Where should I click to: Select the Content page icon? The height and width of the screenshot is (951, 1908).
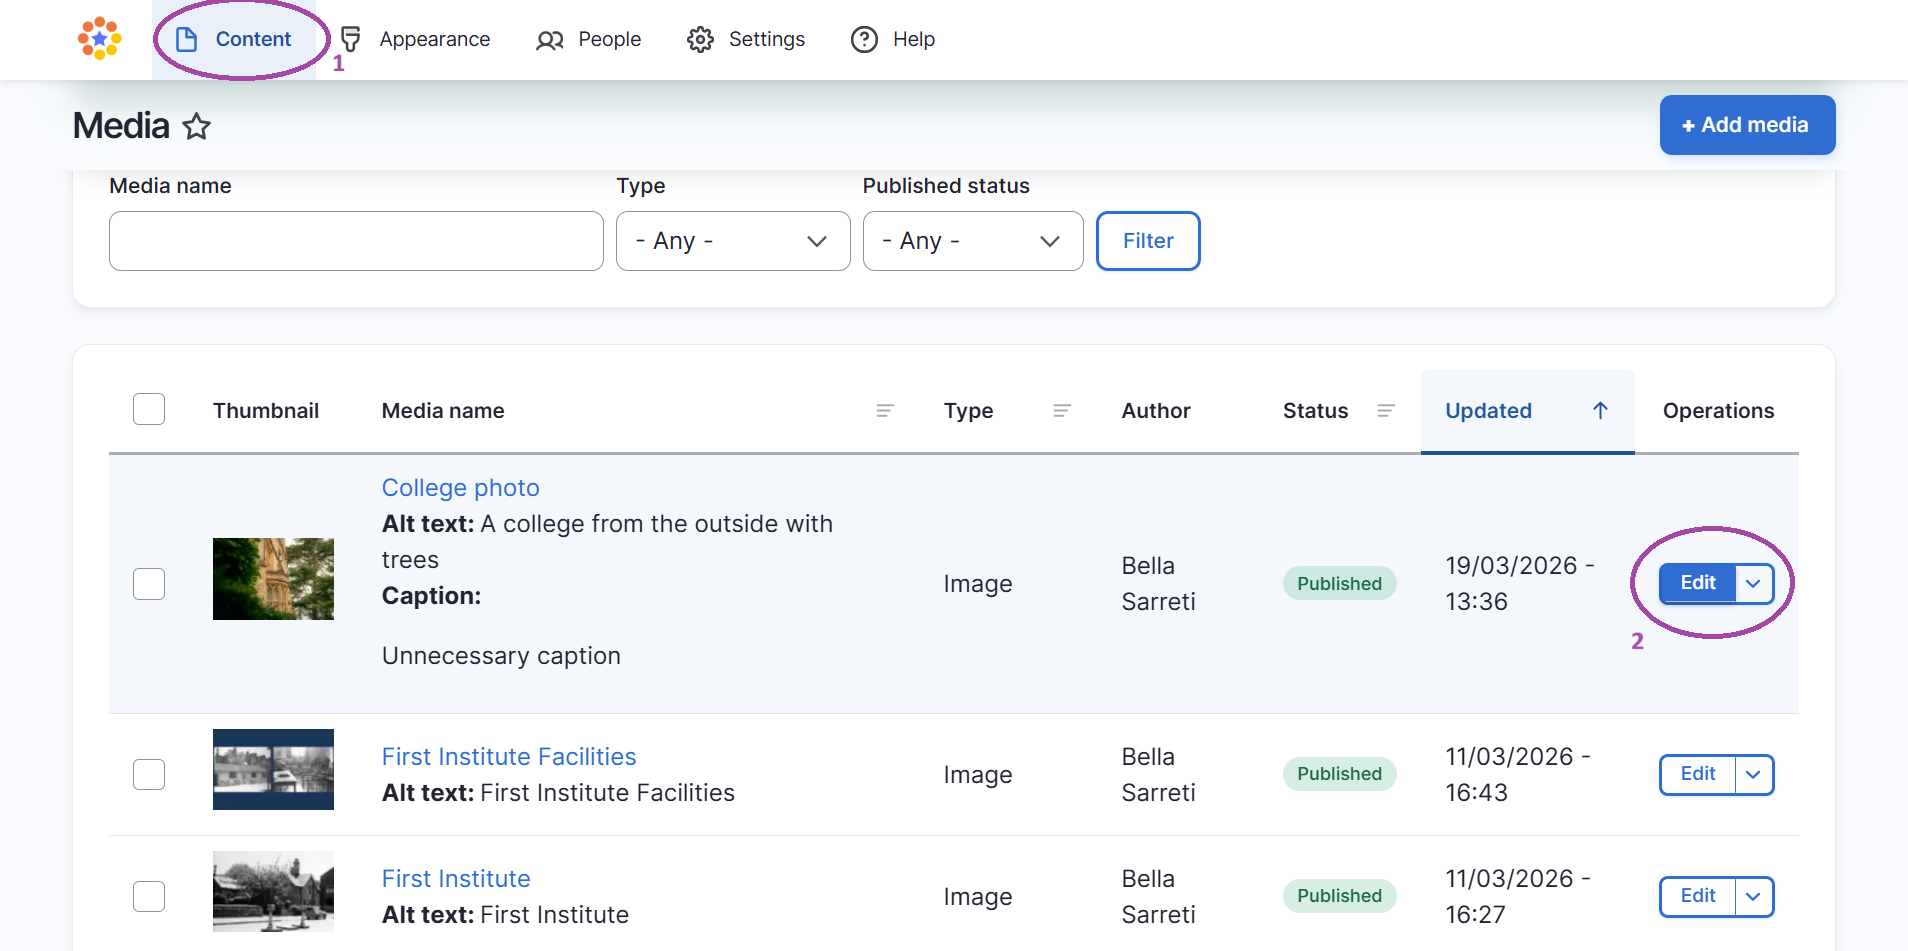pyautogui.click(x=187, y=39)
